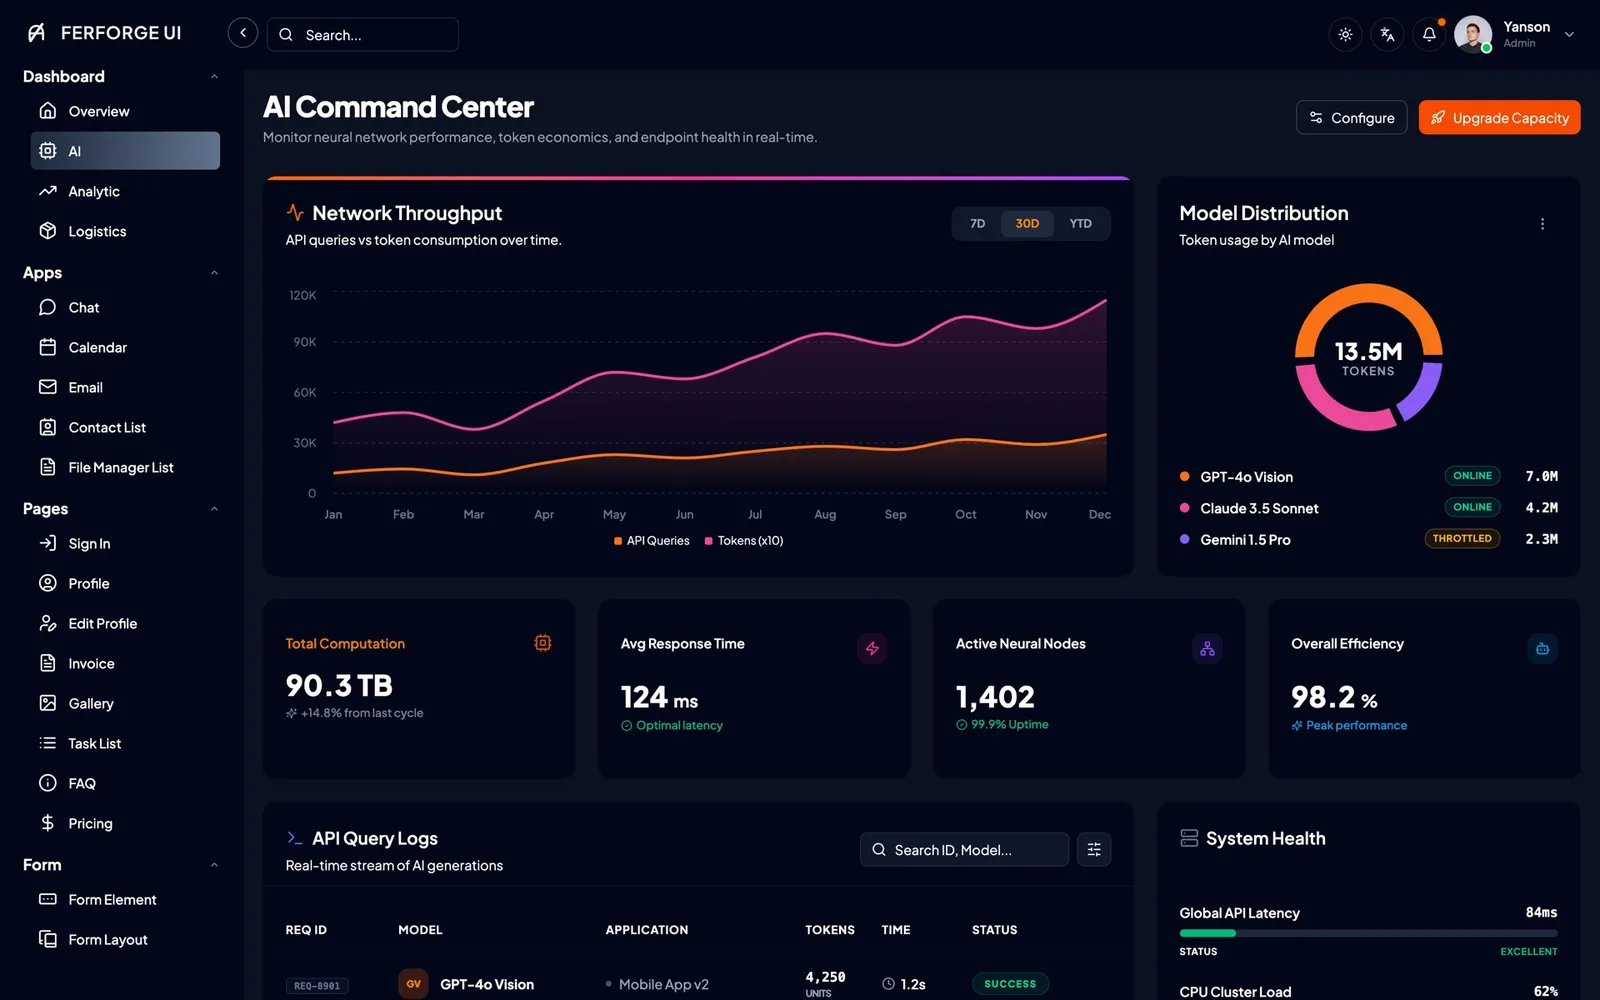Click the Ferforge UI logo icon
Image resolution: width=1600 pixels, height=1000 pixels.
(x=37, y=33)
